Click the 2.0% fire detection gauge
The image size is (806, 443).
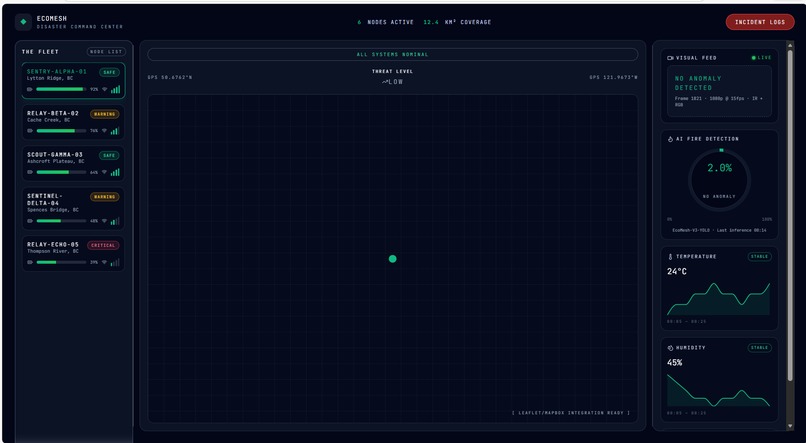[x=719, y=179]
